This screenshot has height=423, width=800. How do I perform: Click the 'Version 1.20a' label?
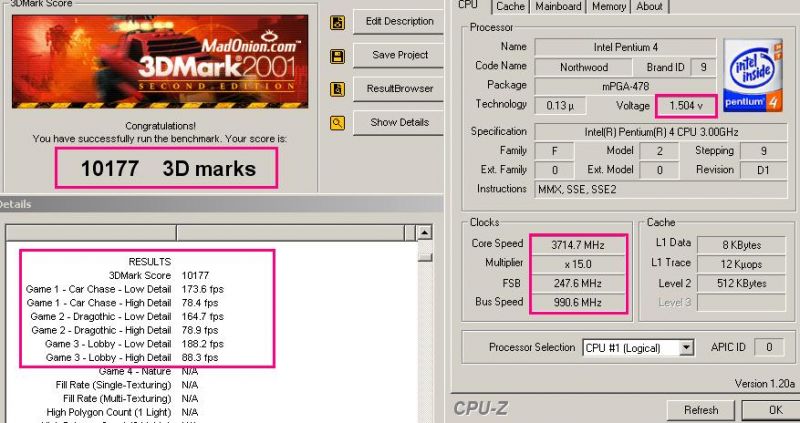click(764, 384)
